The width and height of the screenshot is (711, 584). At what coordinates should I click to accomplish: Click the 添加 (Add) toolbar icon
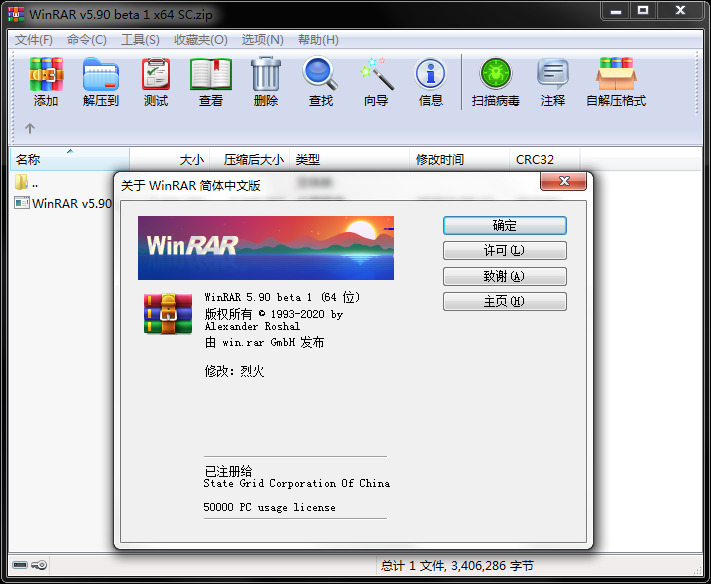point(46,82)
